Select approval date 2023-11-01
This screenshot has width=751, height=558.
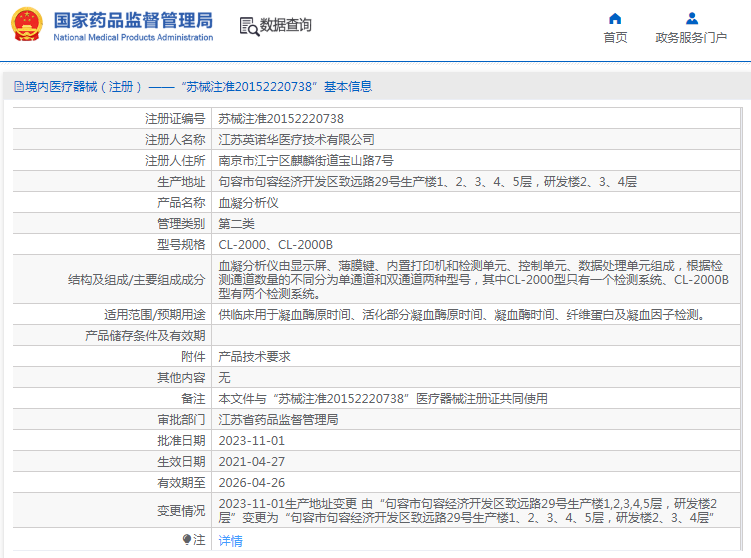pyautogui.click(x=251, y=441)
